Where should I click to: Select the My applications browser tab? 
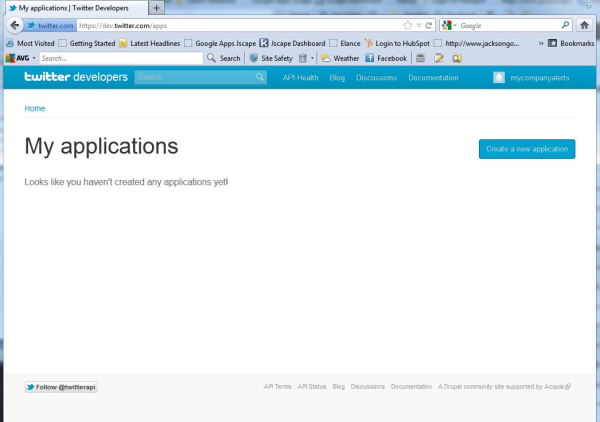coord(74,8)
